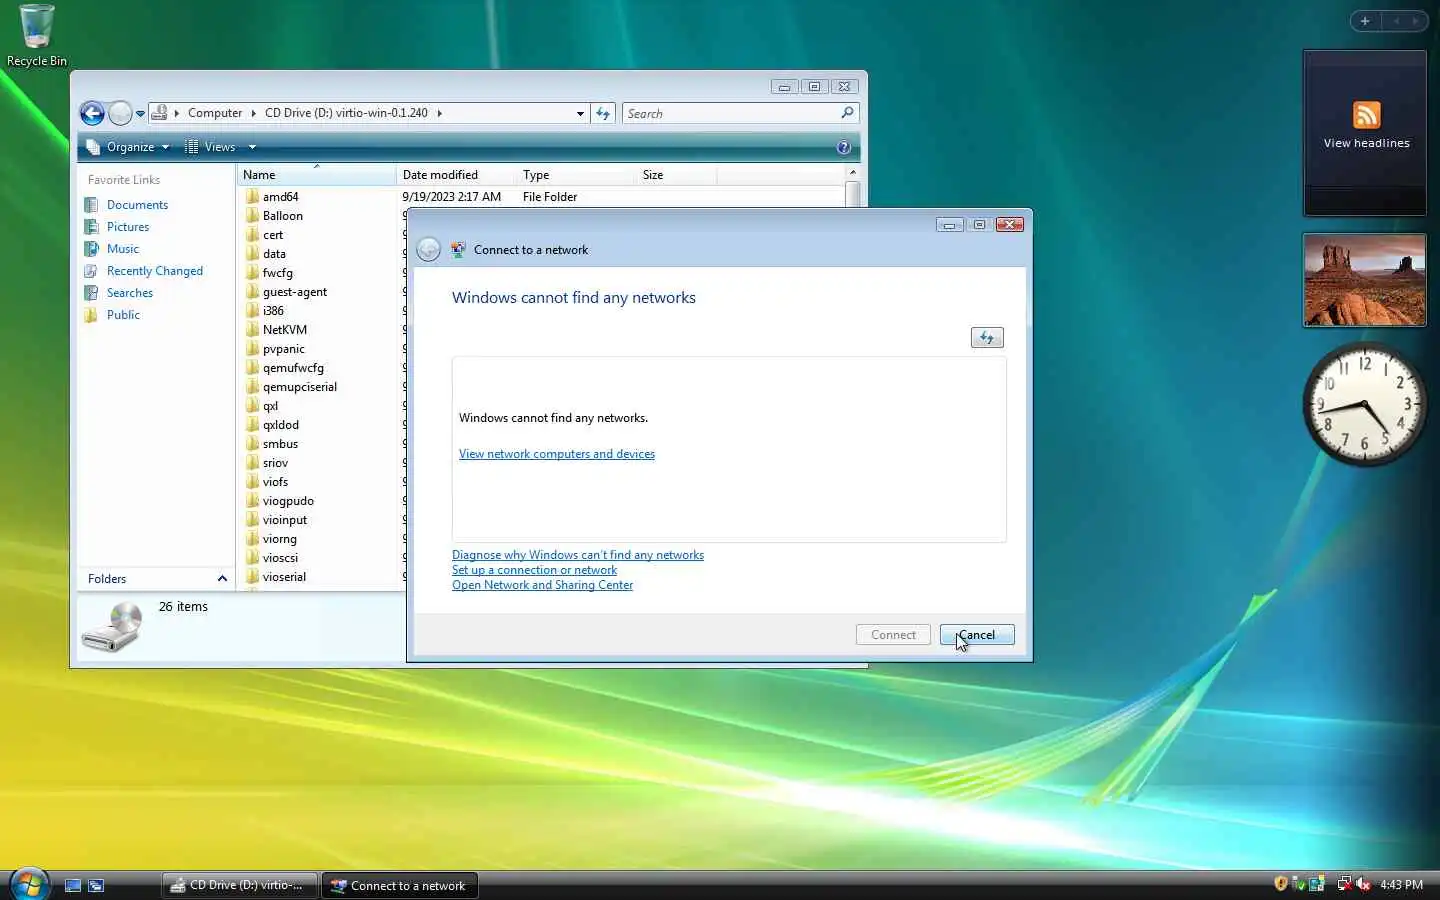Open Documents favorite link
This screenshot has height=900, width=1440.
137,205
